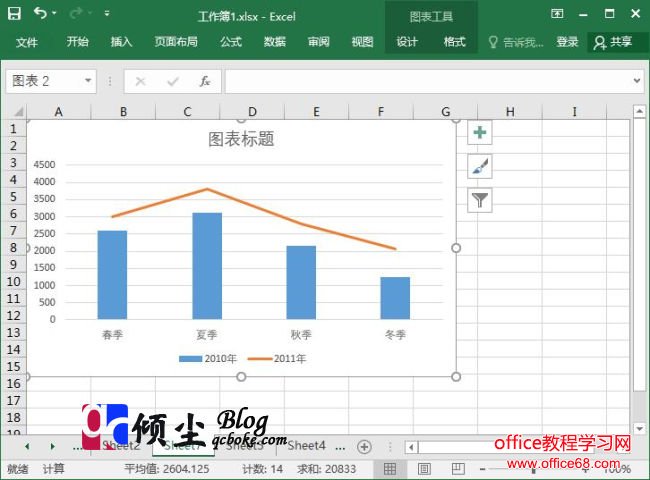Click the Cancel X icon in formula bar
Screen dimensions: 650x480
coord(141,81)
